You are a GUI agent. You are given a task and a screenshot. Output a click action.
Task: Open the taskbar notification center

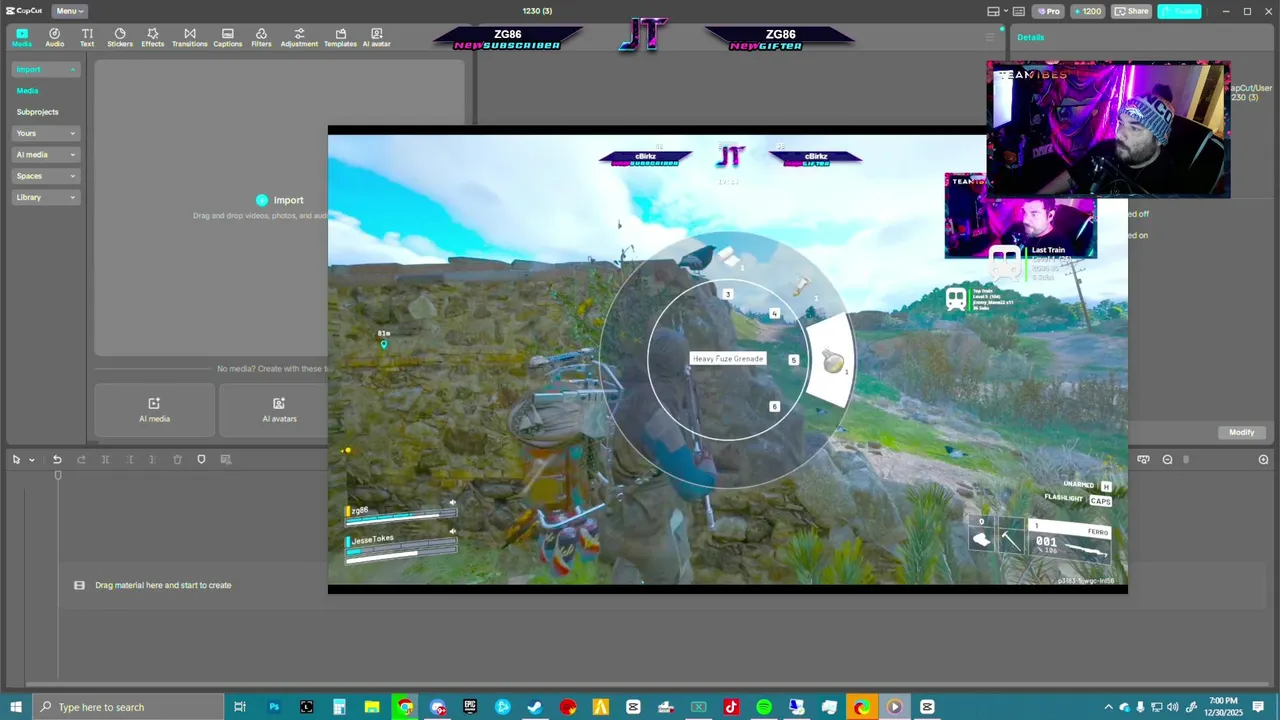tap(1258, 707)
